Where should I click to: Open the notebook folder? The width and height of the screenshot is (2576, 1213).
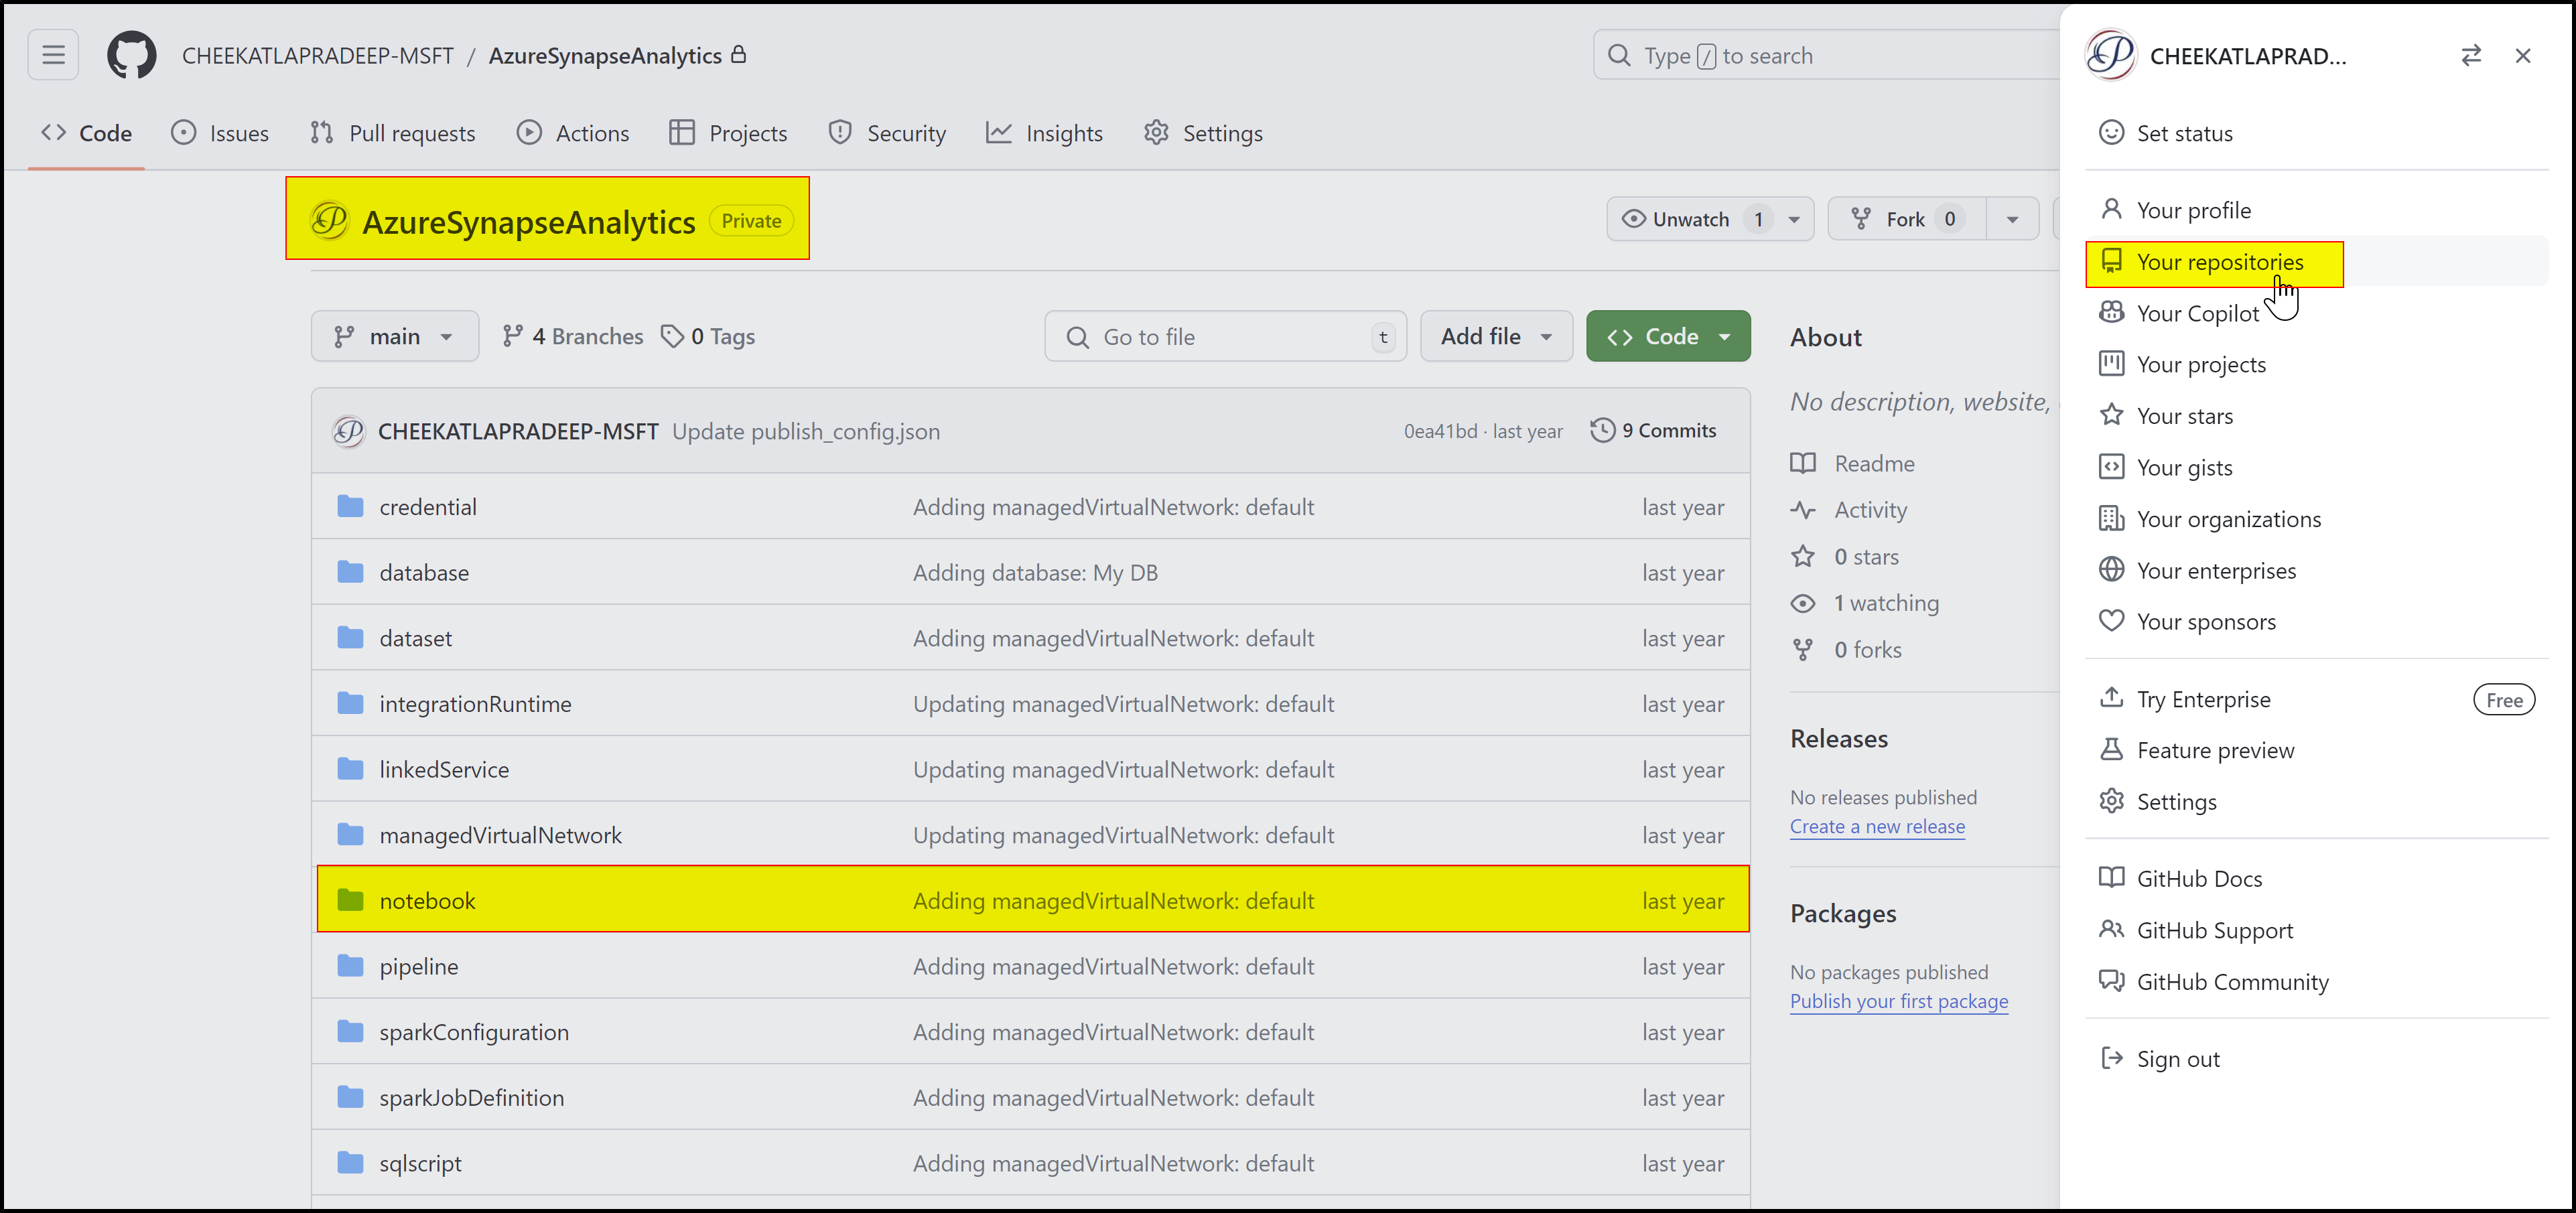pyautogui.click(x=427, y=901)
